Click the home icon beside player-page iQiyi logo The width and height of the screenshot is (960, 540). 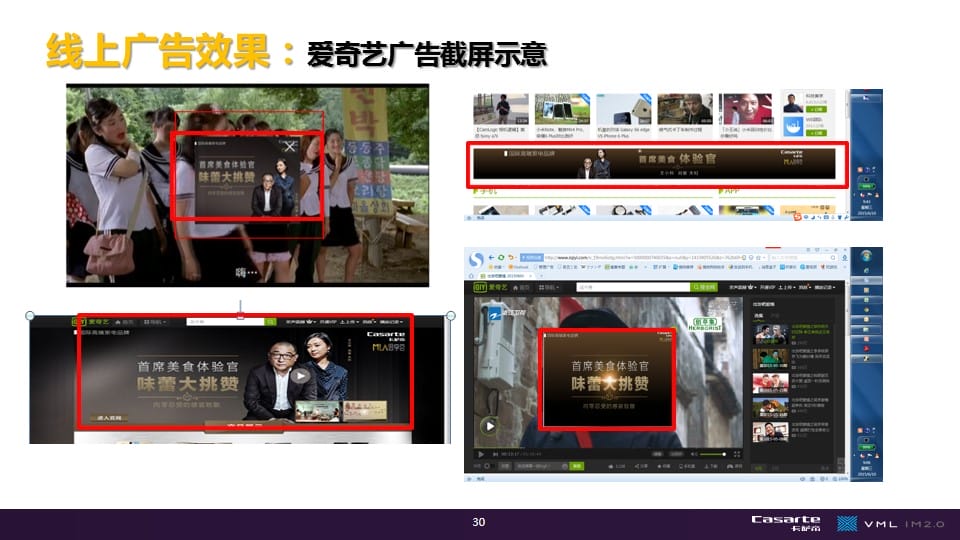[516, 287]
